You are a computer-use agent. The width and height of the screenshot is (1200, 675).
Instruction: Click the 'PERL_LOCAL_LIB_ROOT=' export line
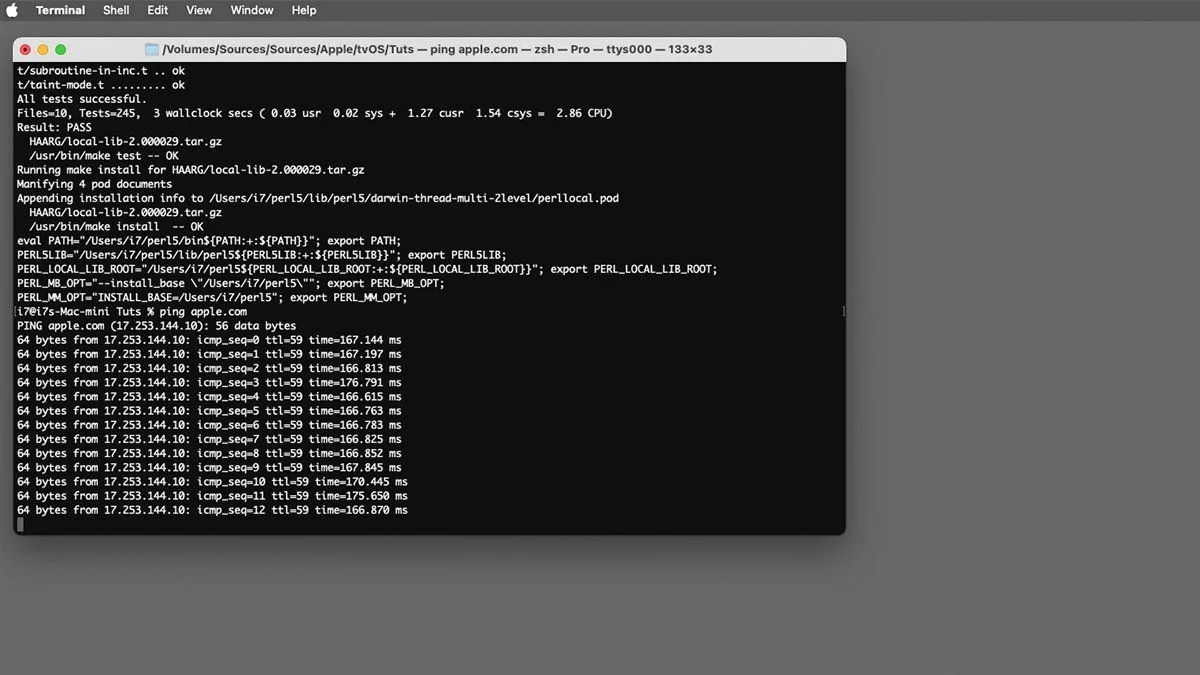pos(367,269)
